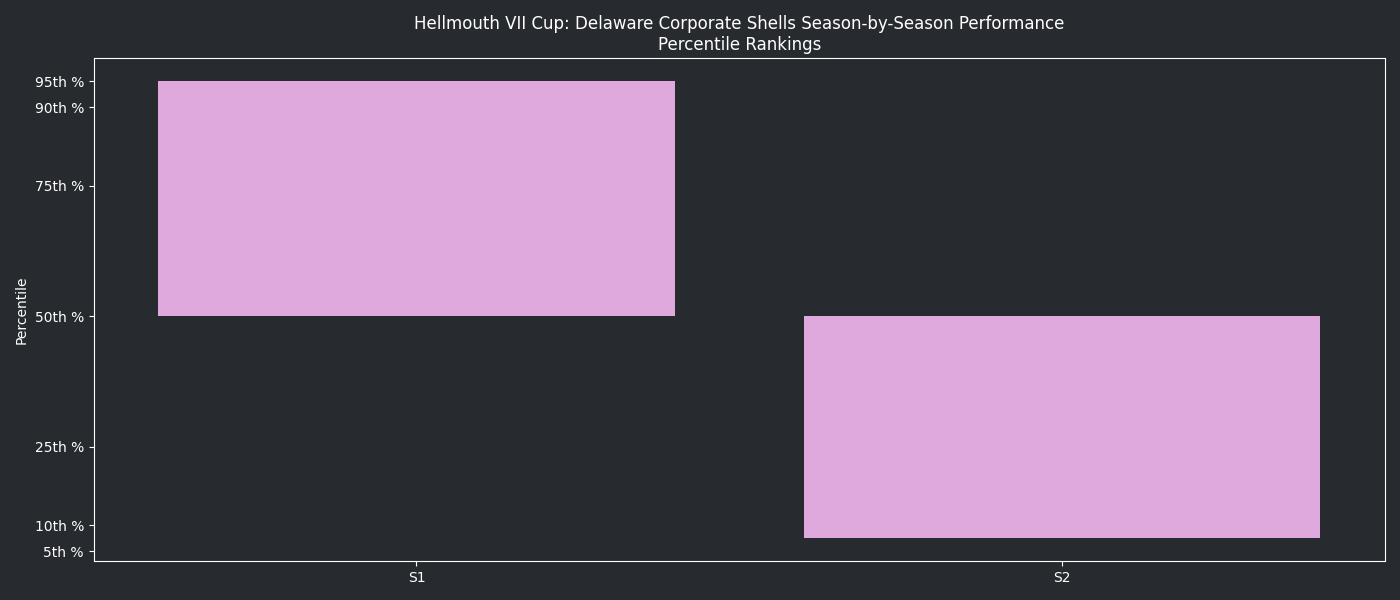Select the S2 x-axis label
The width and height of the screenshot is (1400, 600).
click(x=1062, y=577)
